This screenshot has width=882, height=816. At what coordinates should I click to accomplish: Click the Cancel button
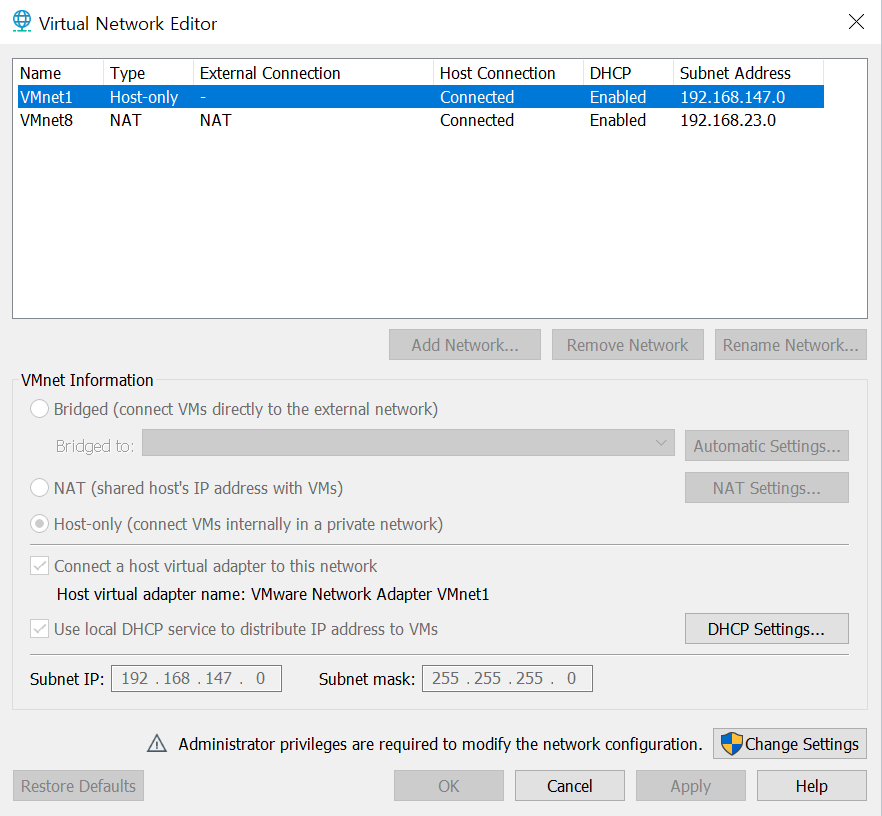coord(570,786)
